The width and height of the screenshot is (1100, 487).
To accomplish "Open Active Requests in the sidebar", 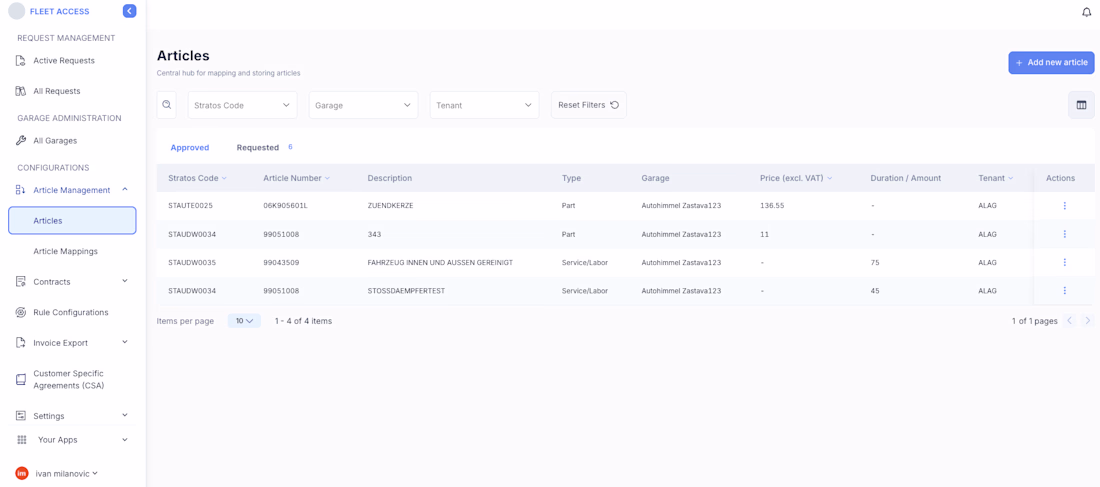I will point(64,61).
